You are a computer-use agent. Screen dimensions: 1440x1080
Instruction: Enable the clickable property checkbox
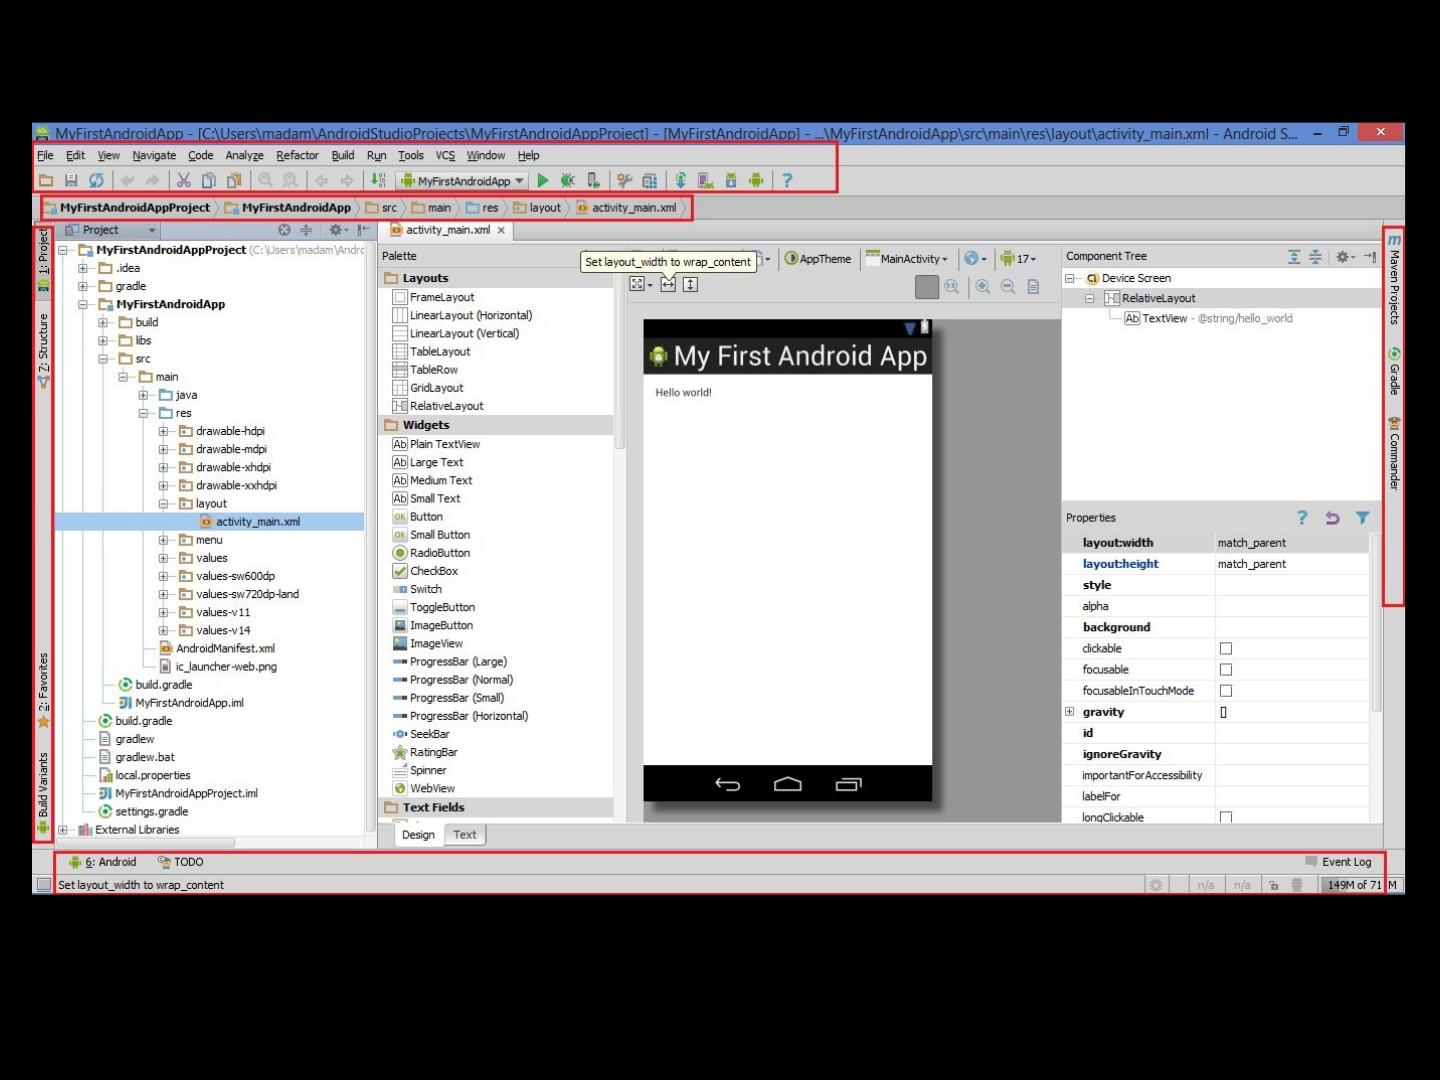(x=1226, y=649)
